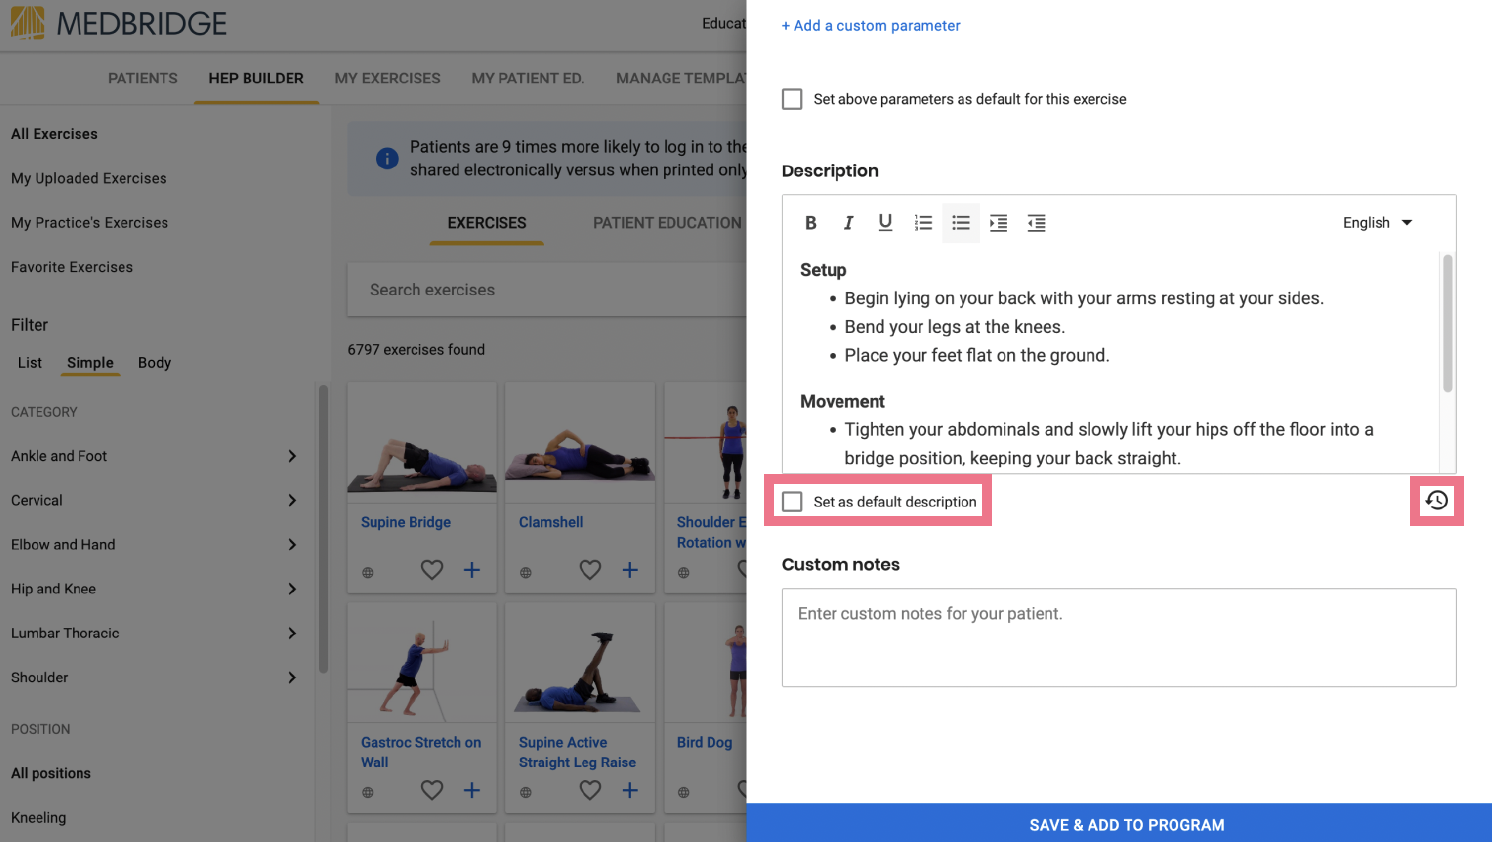This screenshot has width=1492, height=842.
Task: Select the Simple filter view
Action: (90, 363)
